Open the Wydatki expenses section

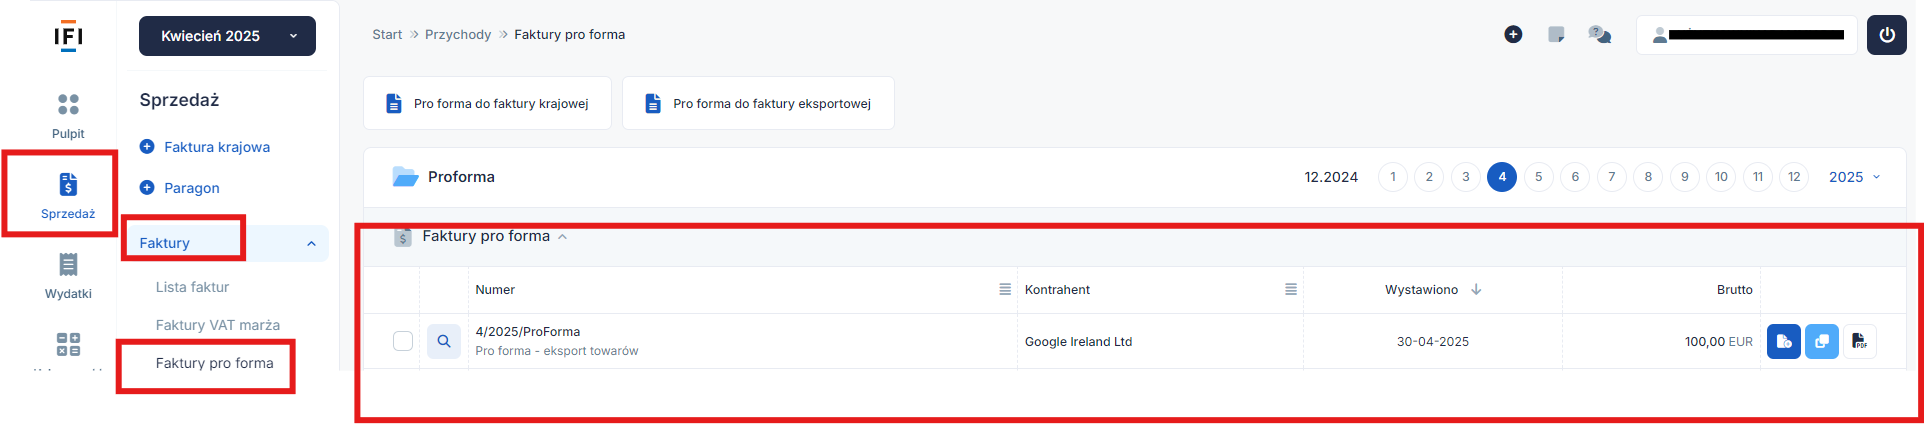coord(68,265)
